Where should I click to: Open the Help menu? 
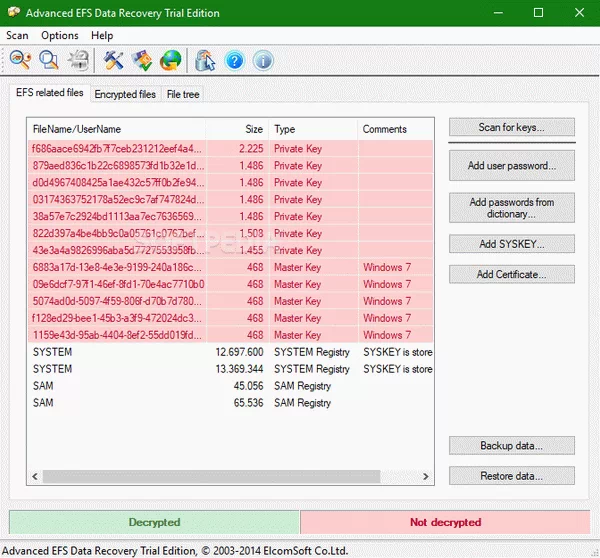[x=102, y=36]
